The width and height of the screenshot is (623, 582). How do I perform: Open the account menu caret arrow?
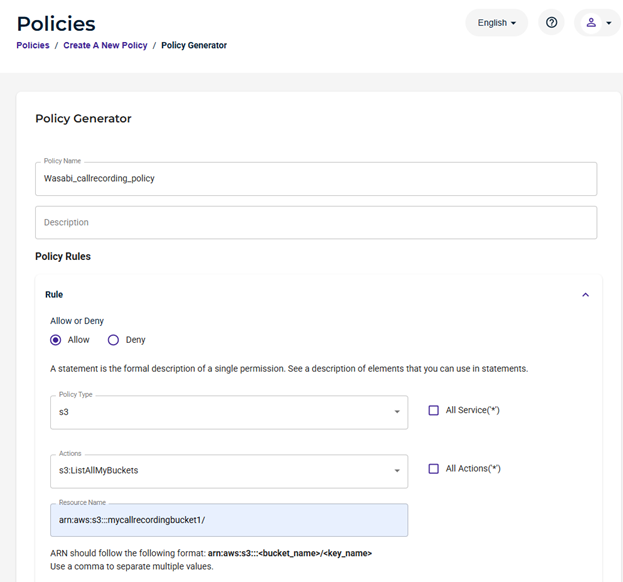[x=609, y=23]
